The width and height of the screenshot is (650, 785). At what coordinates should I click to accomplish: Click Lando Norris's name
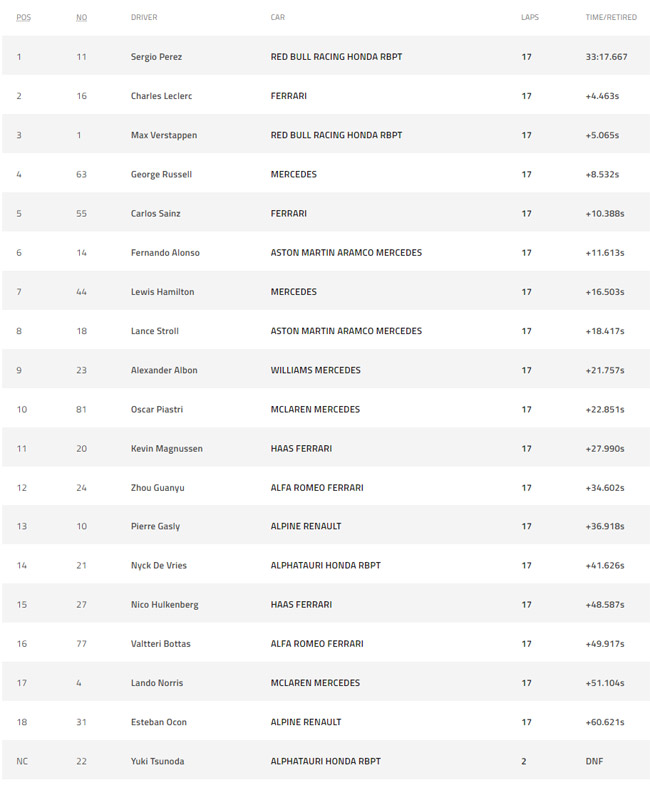157,683
